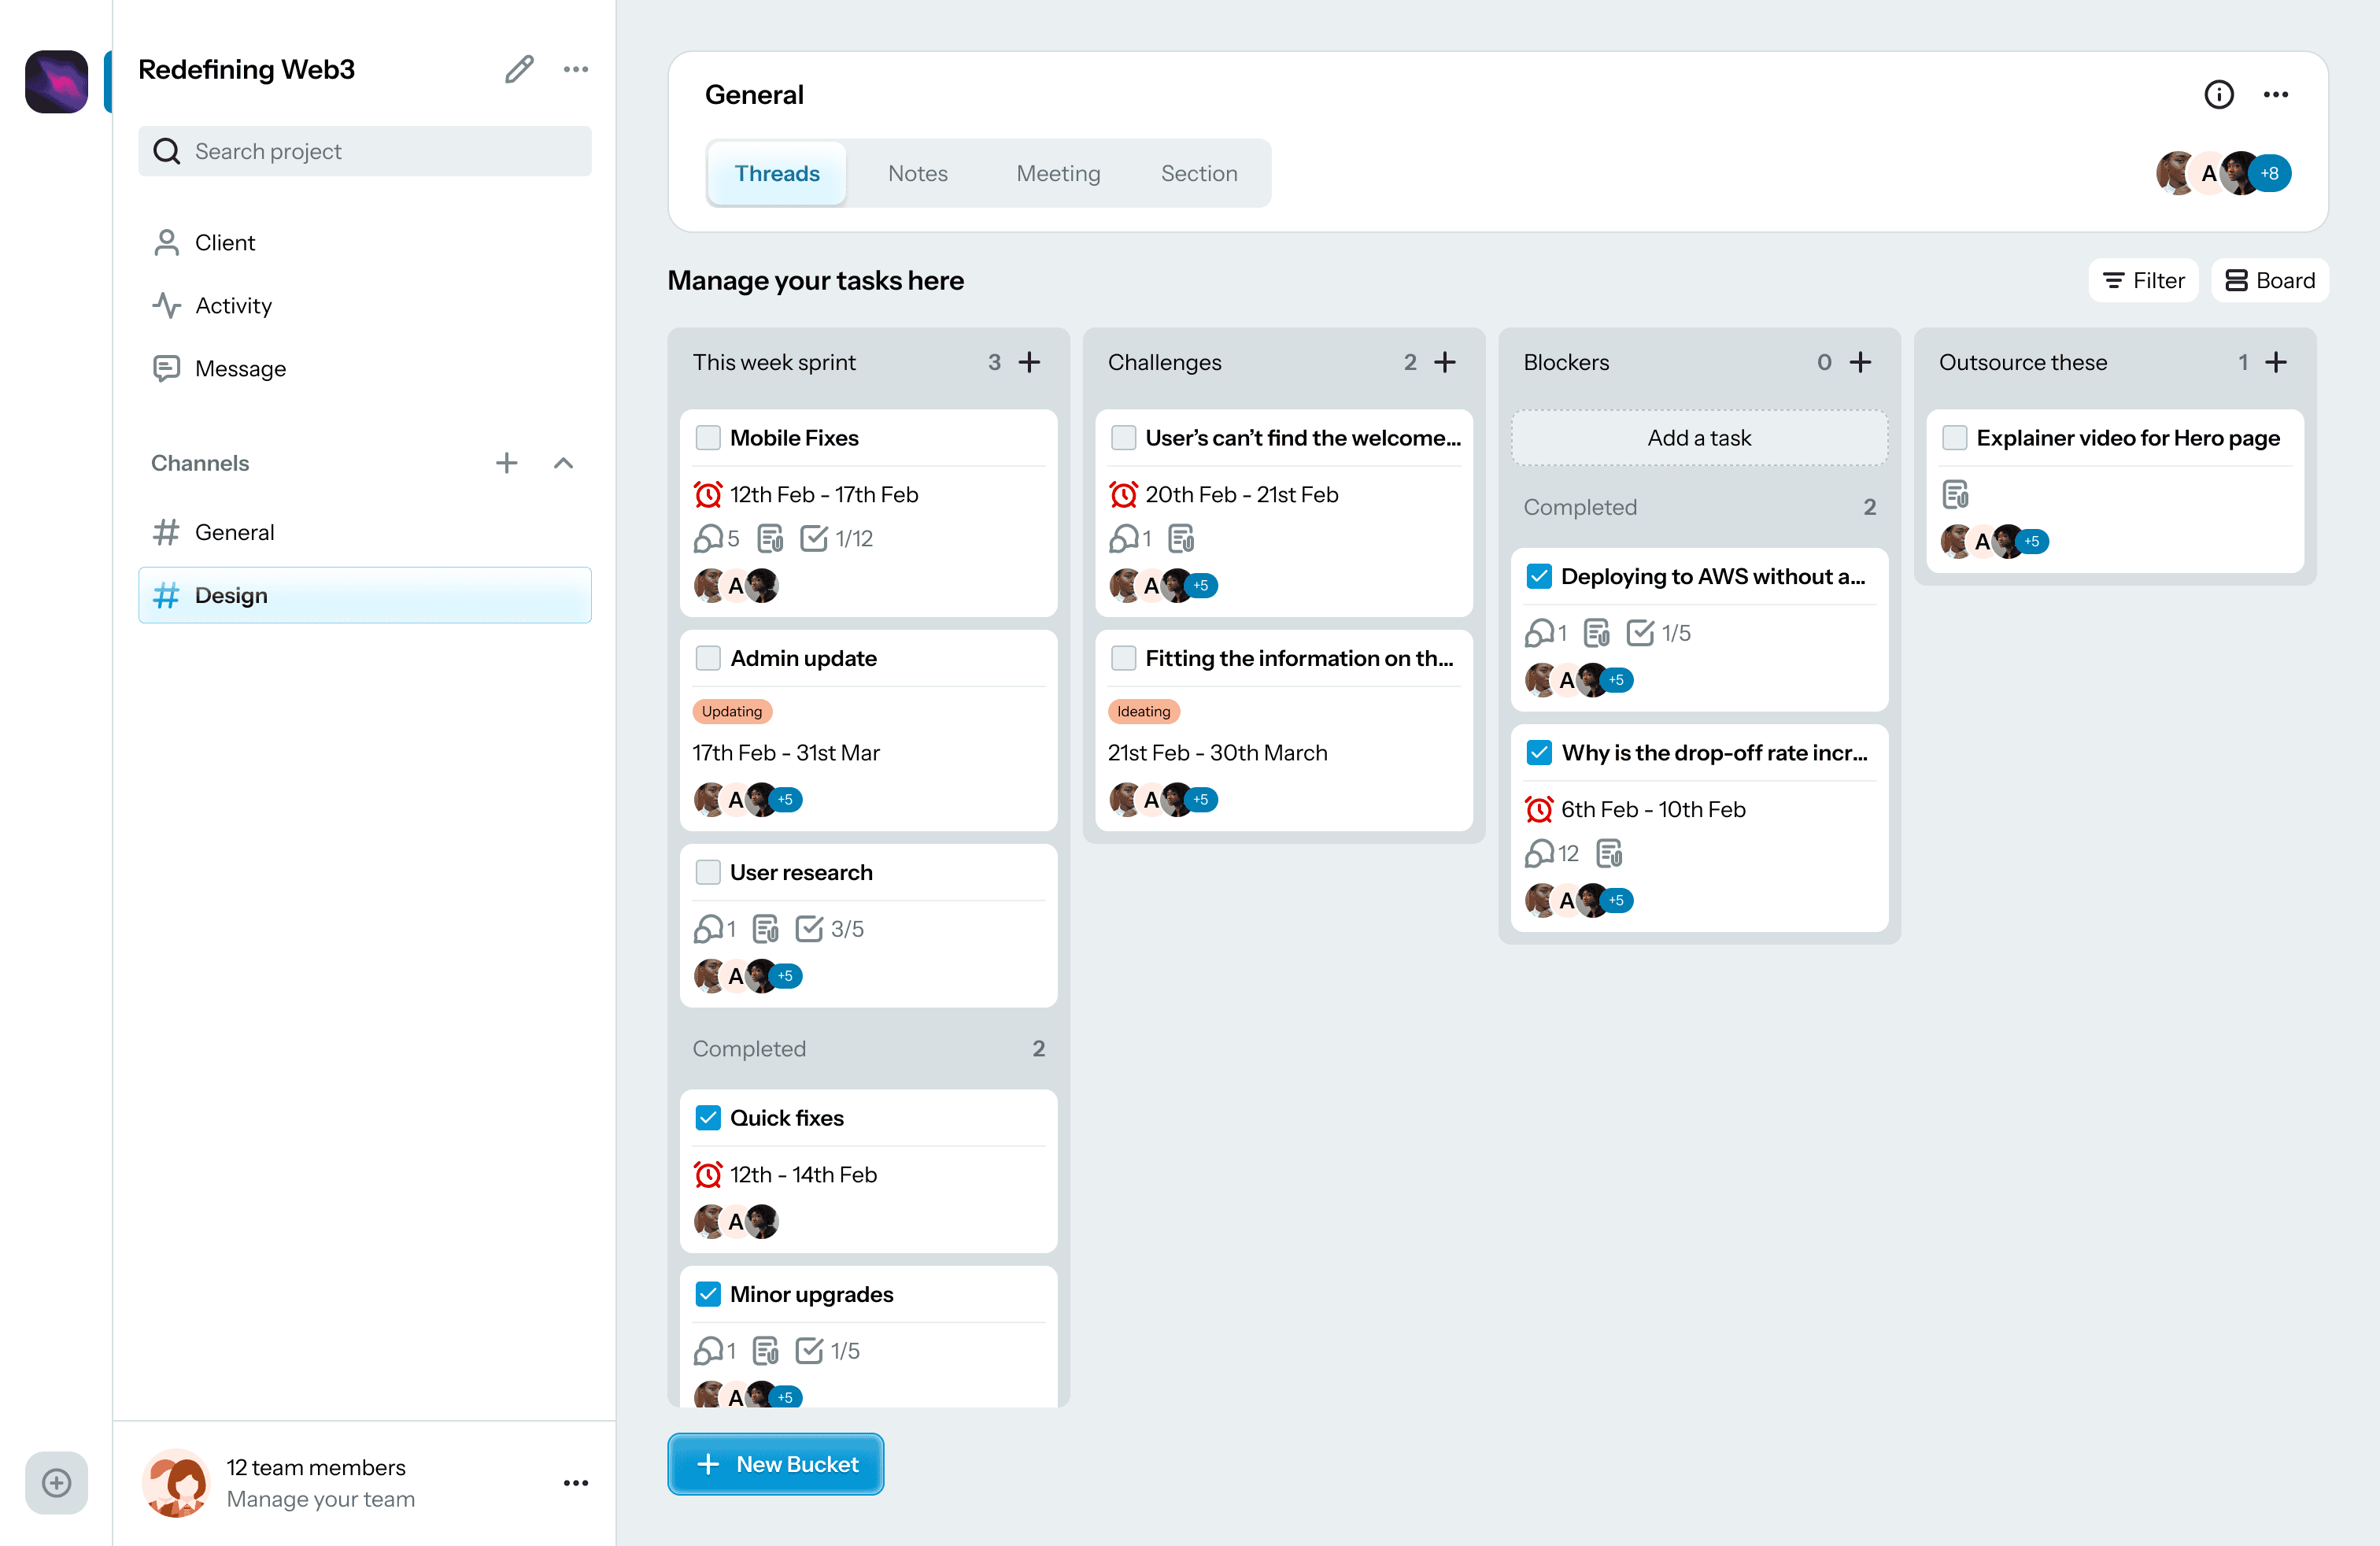The image size is (2380, 1546).
Task: Collapse the Channels list chevron
Action: [563, 463]
